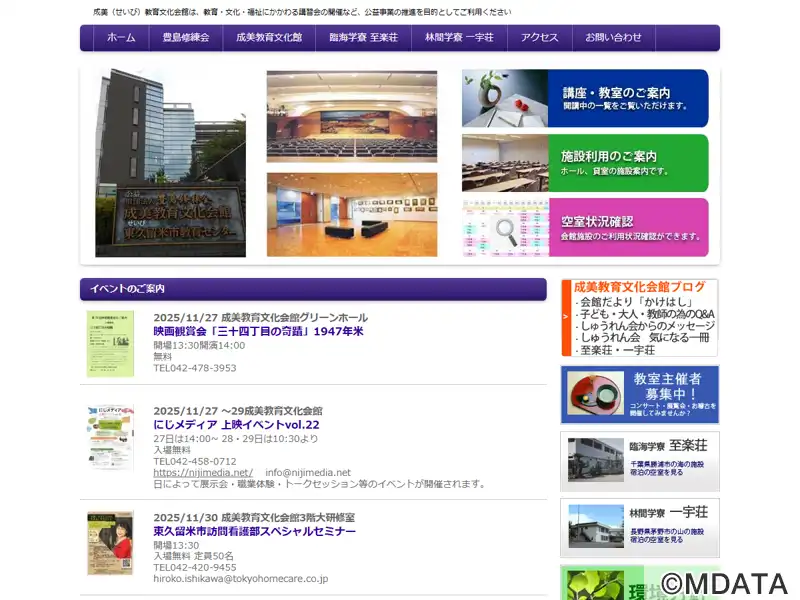Open 映画観賞会「三十四丁目の奇蹟」event title link
Image resolution: width=800 pixels, height=600 pixels.
point(258,331)
